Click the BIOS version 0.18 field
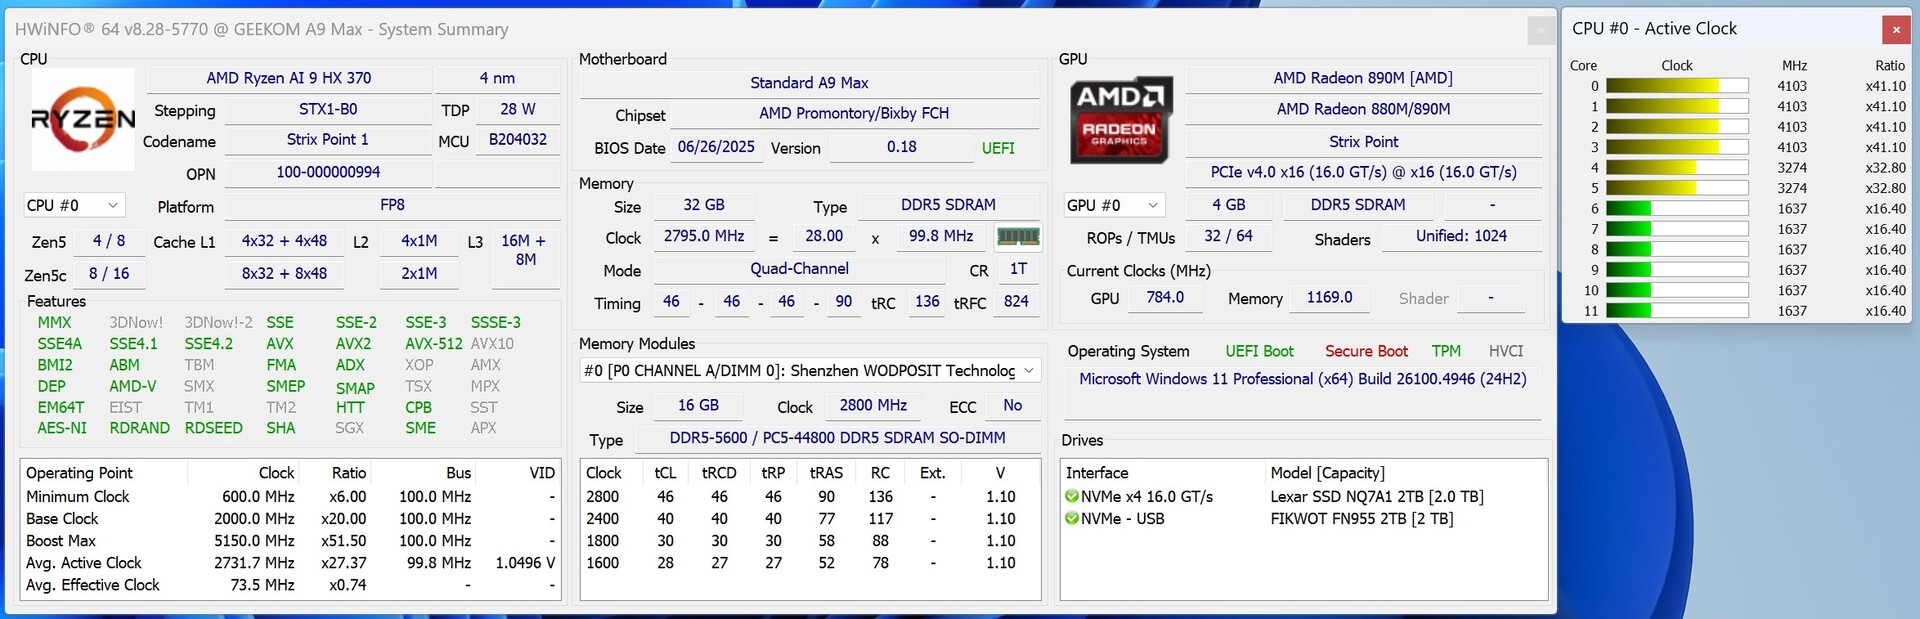This screenshot has width=1920, height=619. point(901,147)
